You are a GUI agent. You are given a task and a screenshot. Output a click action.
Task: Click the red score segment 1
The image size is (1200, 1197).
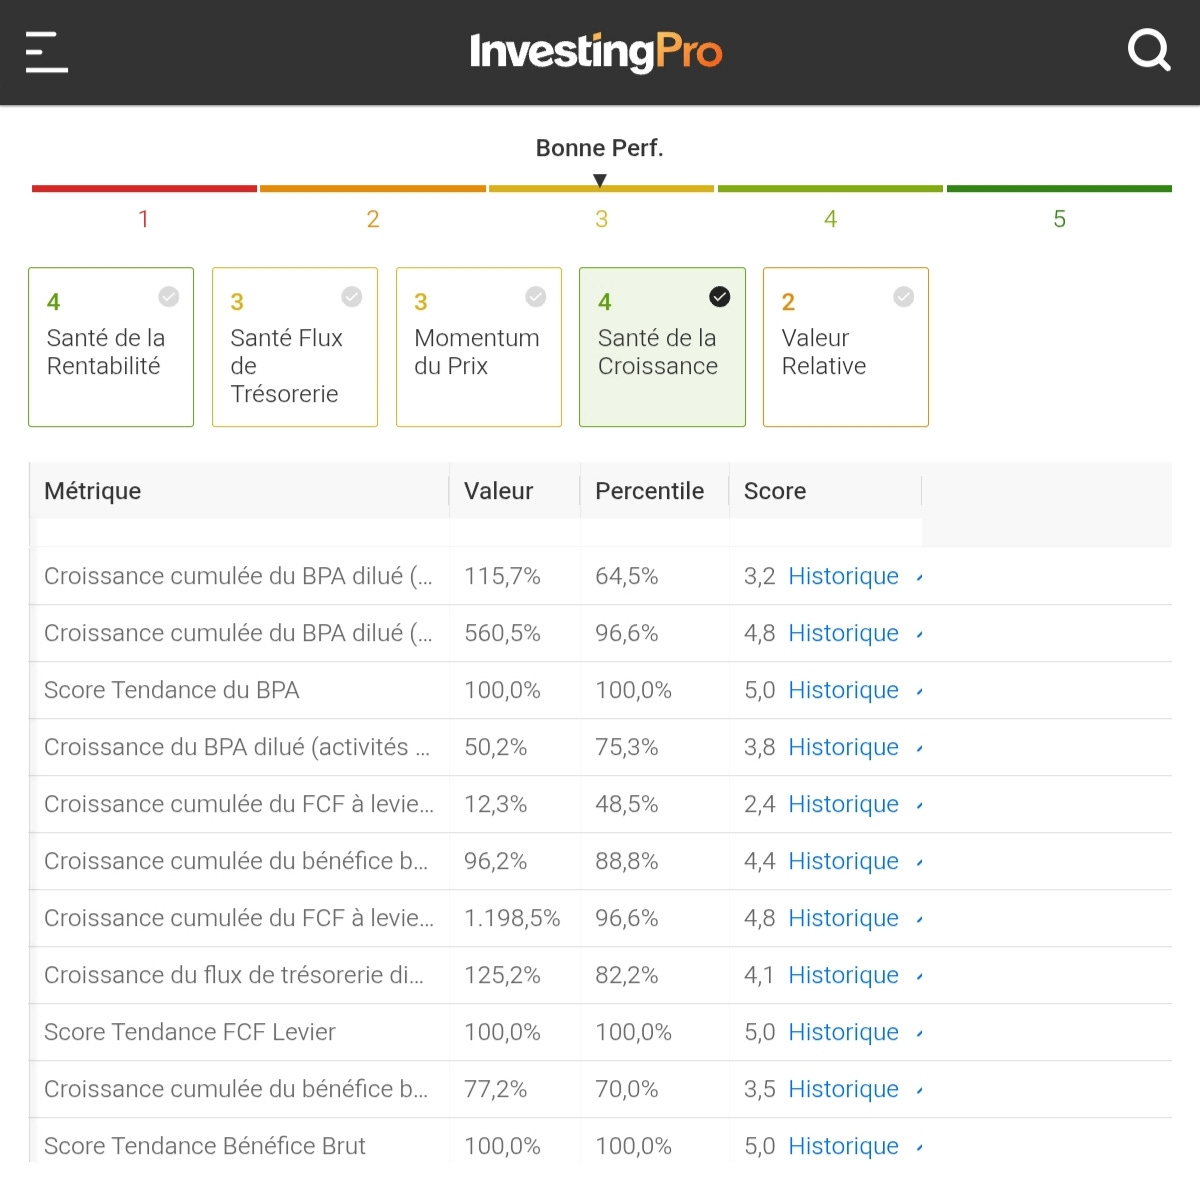click(144, 188)
